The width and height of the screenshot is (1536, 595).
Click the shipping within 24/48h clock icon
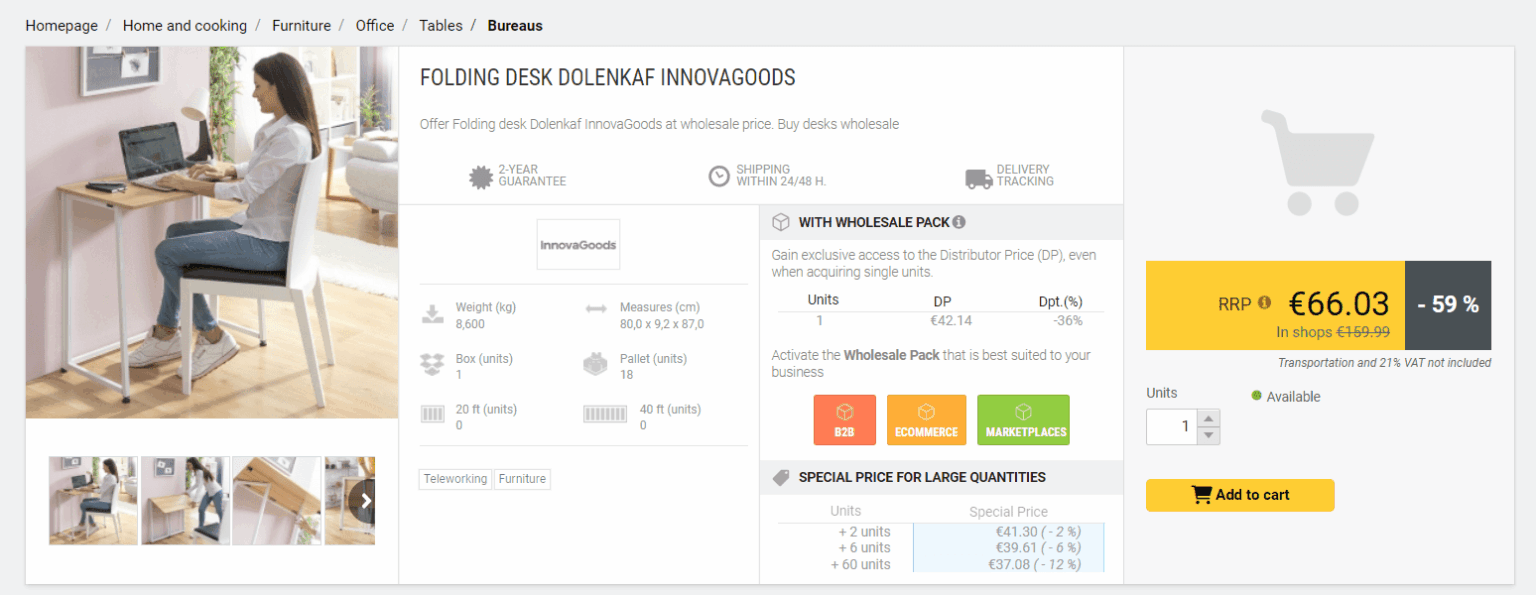click(719, 176)
